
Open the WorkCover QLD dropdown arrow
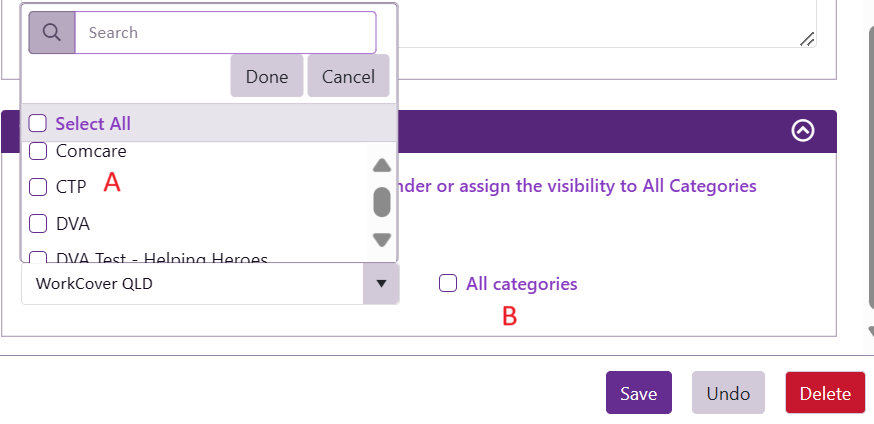pyautogui.click(x=380, y=284)
